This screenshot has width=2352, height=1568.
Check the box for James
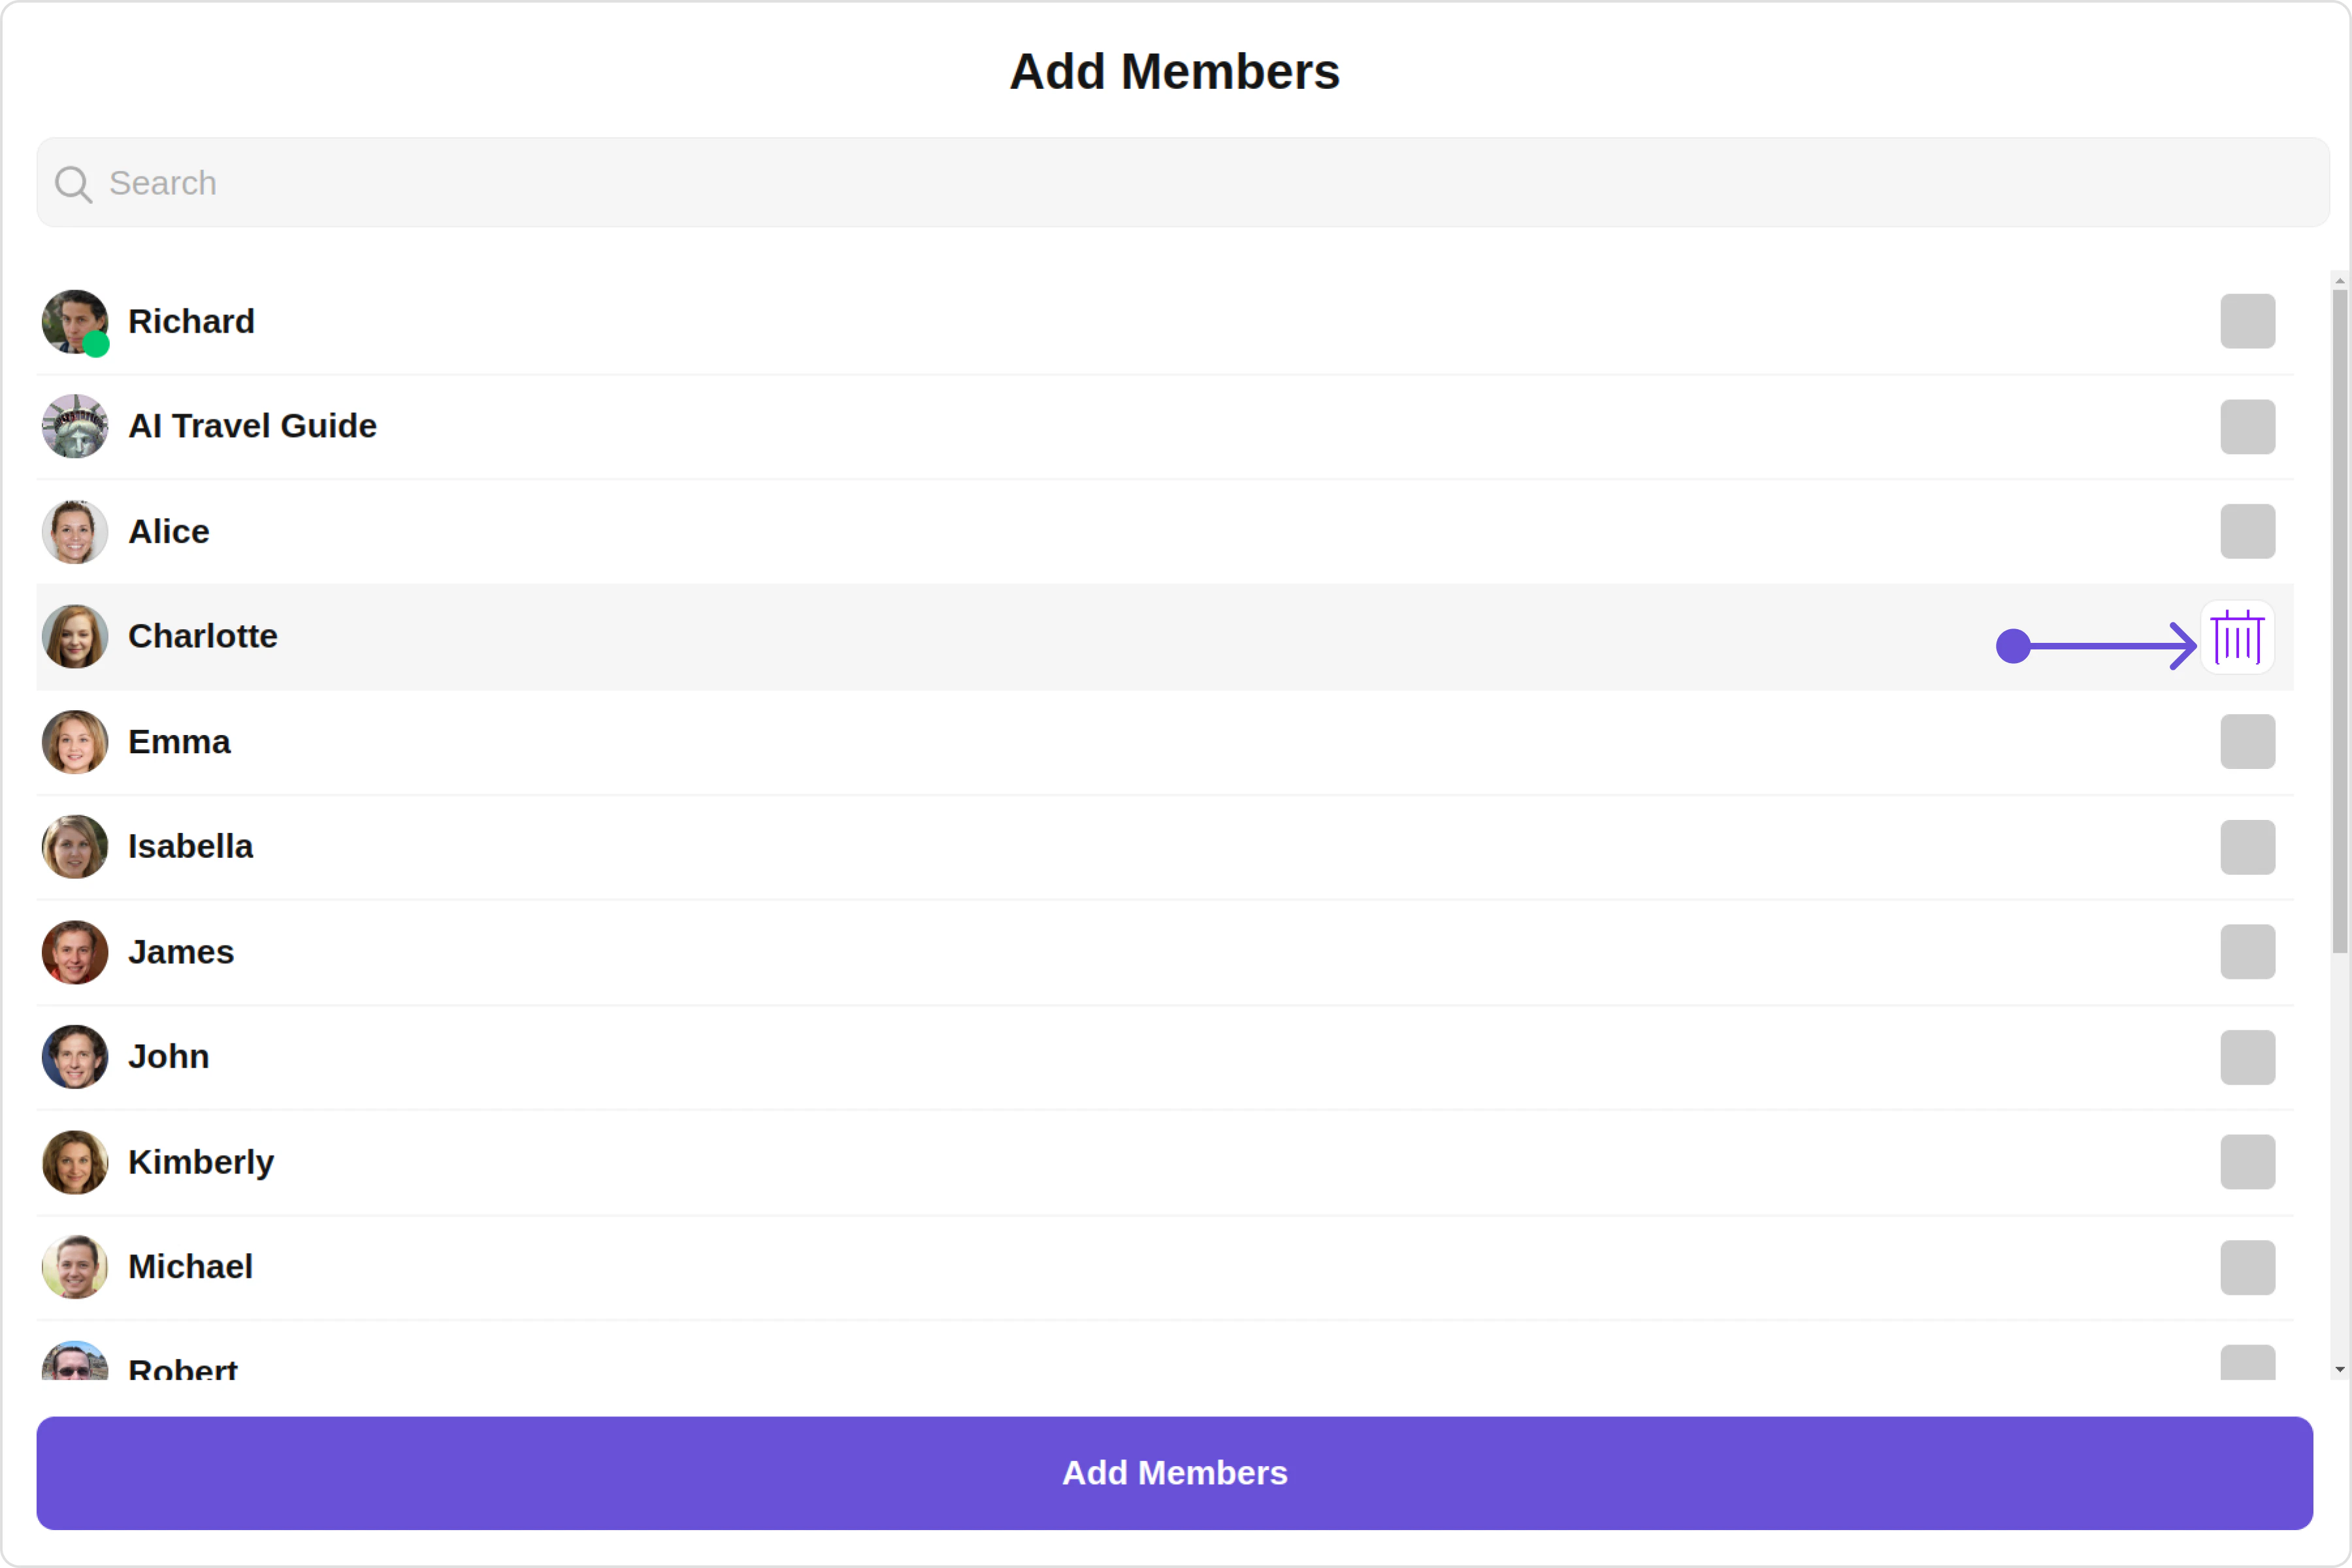2247,952
